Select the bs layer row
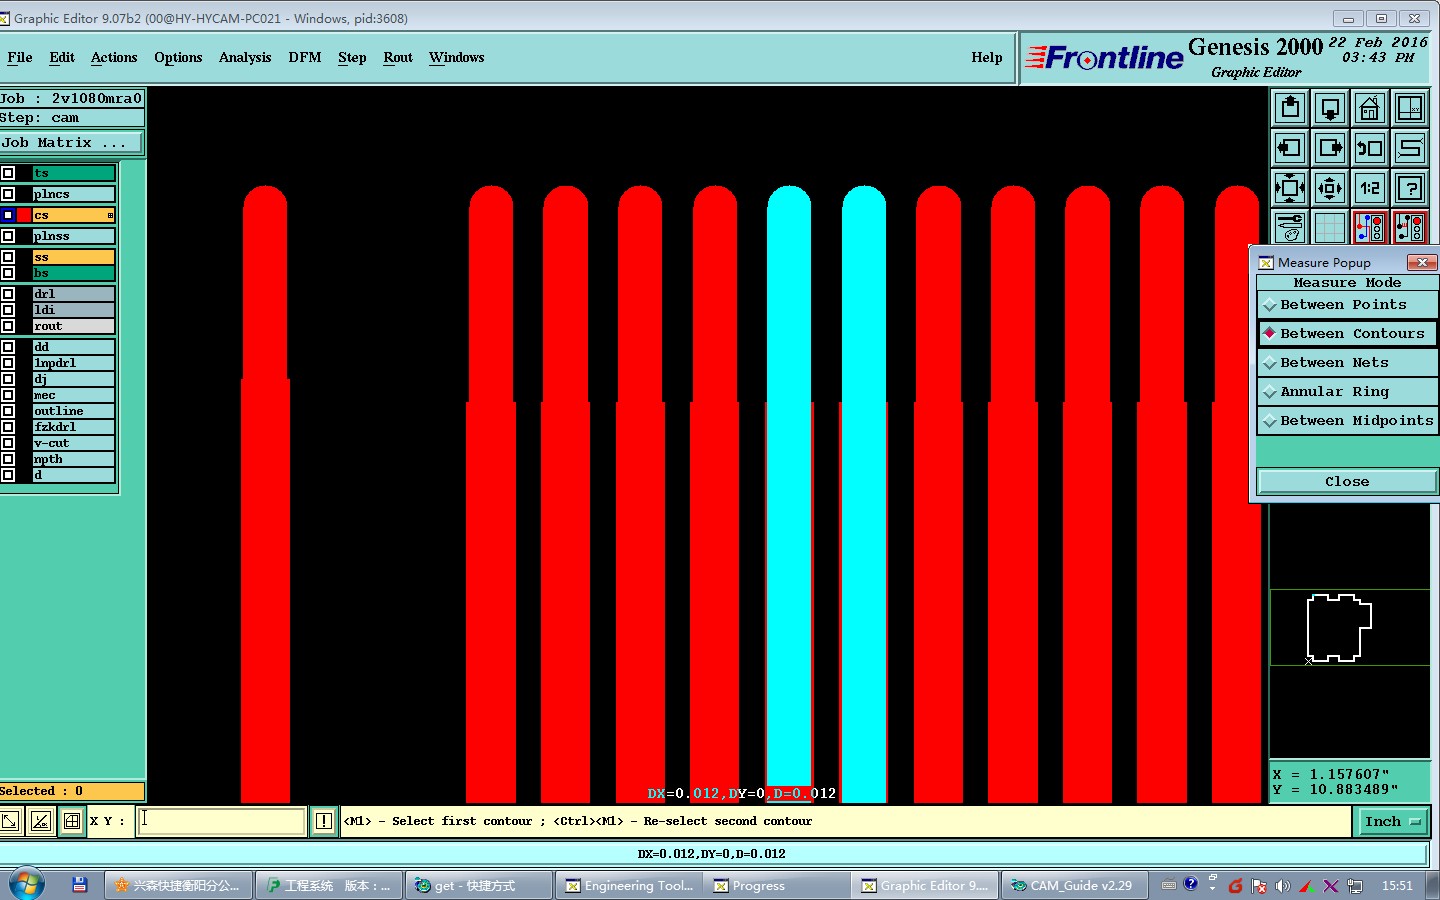This screenshot has width=1440, height=900. tap(74, 273)
